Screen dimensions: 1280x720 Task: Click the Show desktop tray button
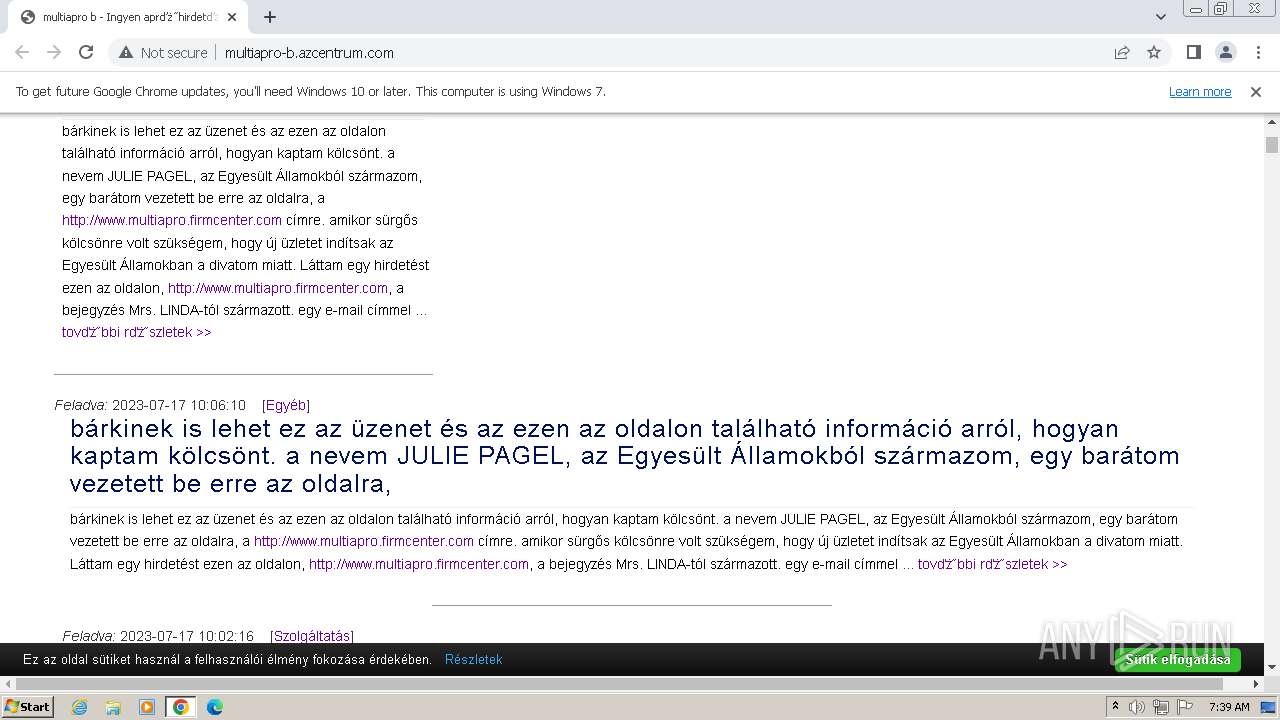click(1270, 707)
